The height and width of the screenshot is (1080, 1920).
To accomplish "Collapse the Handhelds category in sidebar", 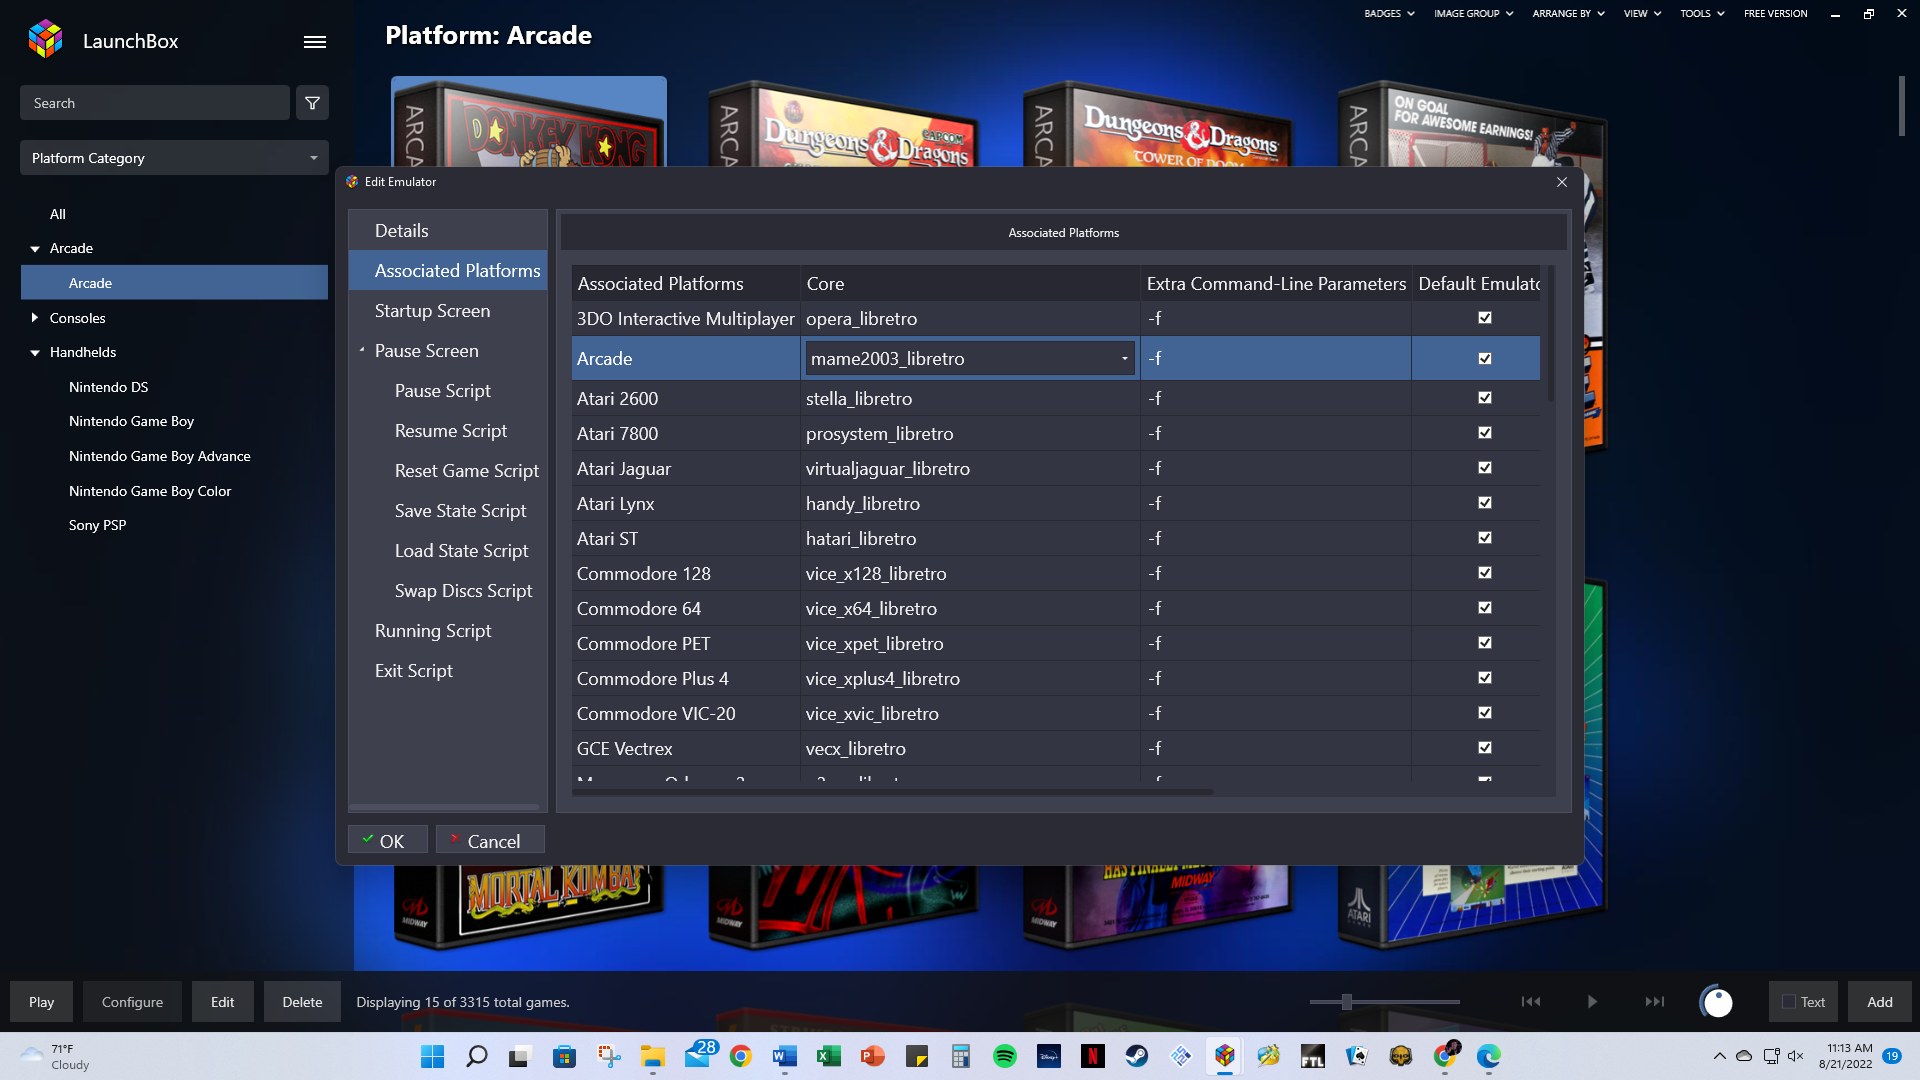I will tap(35, 353).
